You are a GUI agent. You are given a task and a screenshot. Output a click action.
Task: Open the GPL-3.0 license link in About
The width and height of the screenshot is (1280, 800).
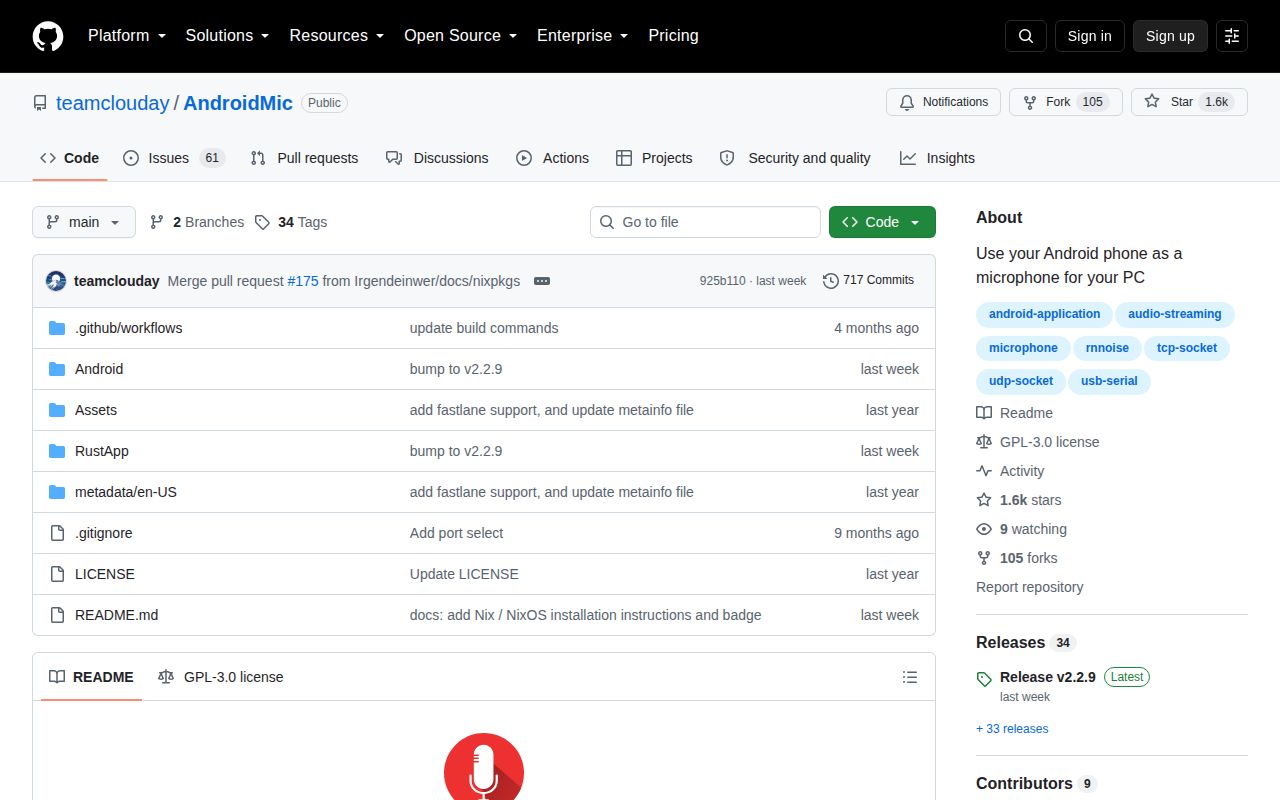(1038, 442)
